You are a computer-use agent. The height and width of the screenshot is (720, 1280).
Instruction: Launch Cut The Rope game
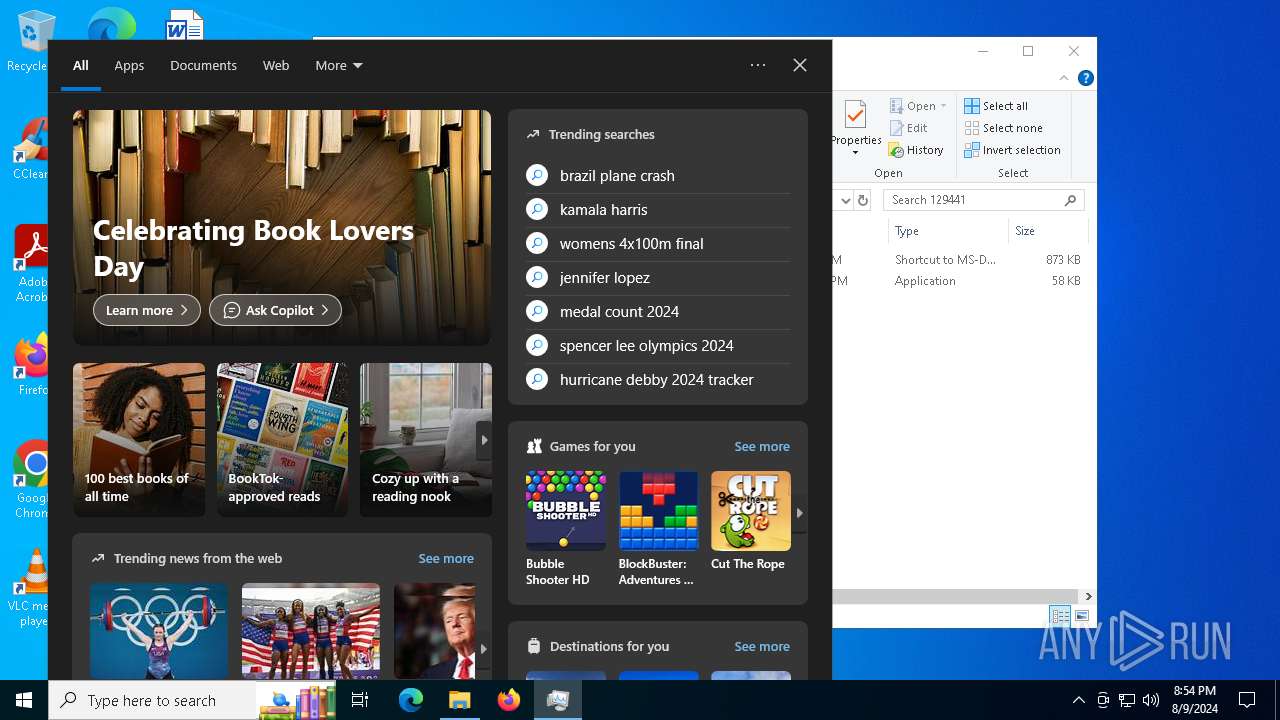(x=750, y=521)
